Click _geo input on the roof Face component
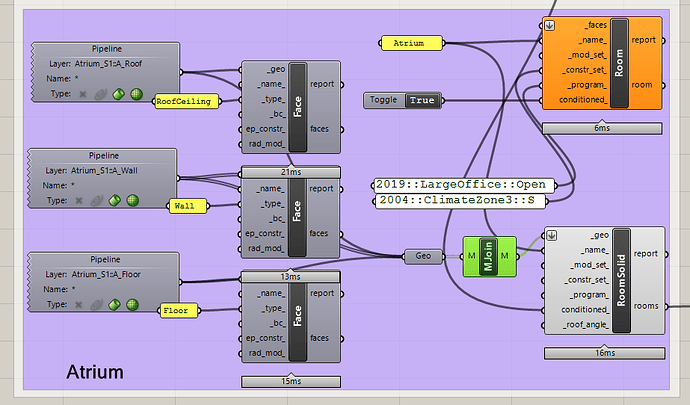Image resolution: width=690 pixels, height=405 pixels. [x=276, y=70]
